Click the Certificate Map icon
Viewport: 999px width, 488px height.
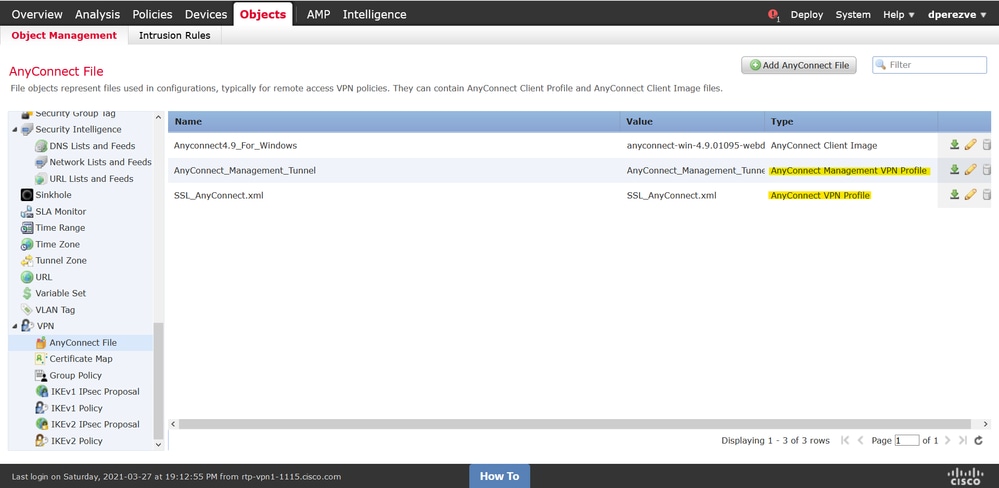click(x=41, y=359)
